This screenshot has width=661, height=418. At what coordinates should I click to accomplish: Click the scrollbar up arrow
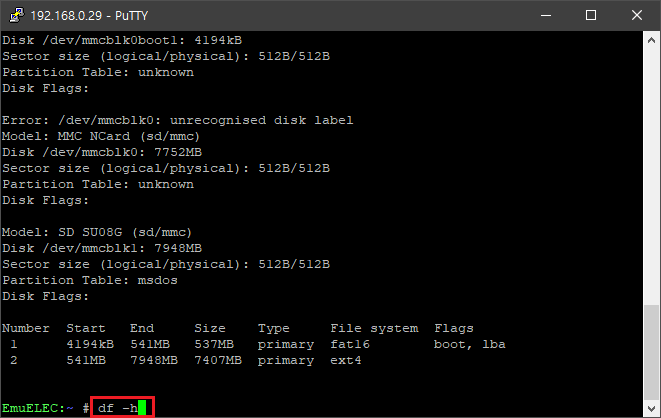point(651,40)
